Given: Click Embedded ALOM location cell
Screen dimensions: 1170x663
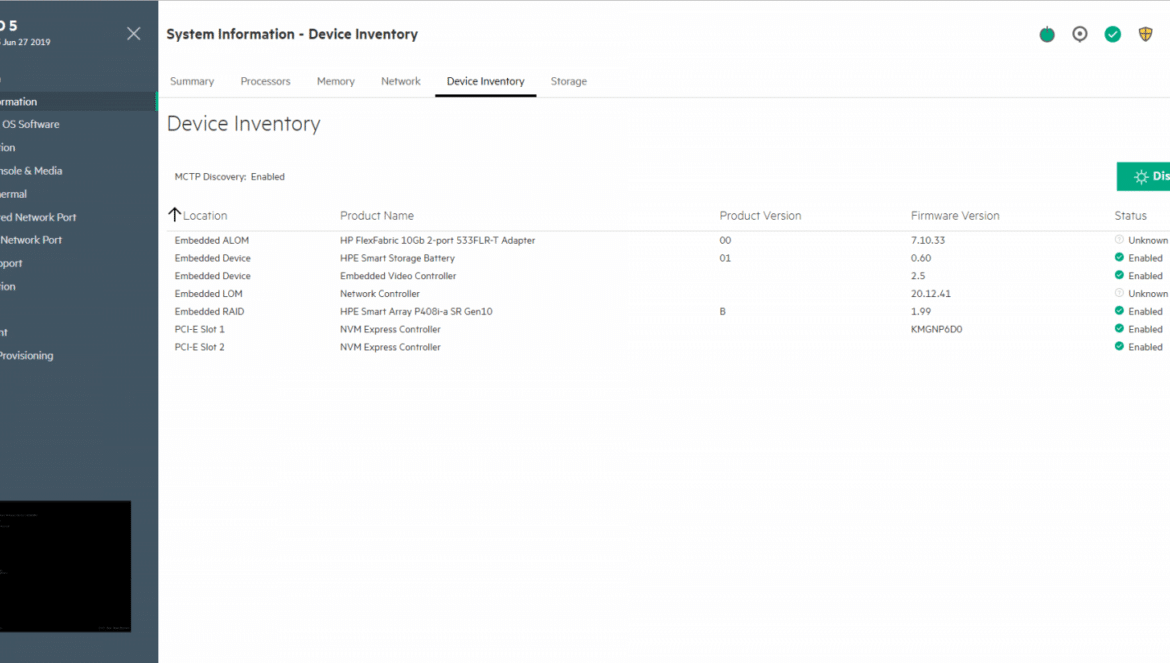Looking at the screenshot, I should pyautogui.click(x=212, y=240).
